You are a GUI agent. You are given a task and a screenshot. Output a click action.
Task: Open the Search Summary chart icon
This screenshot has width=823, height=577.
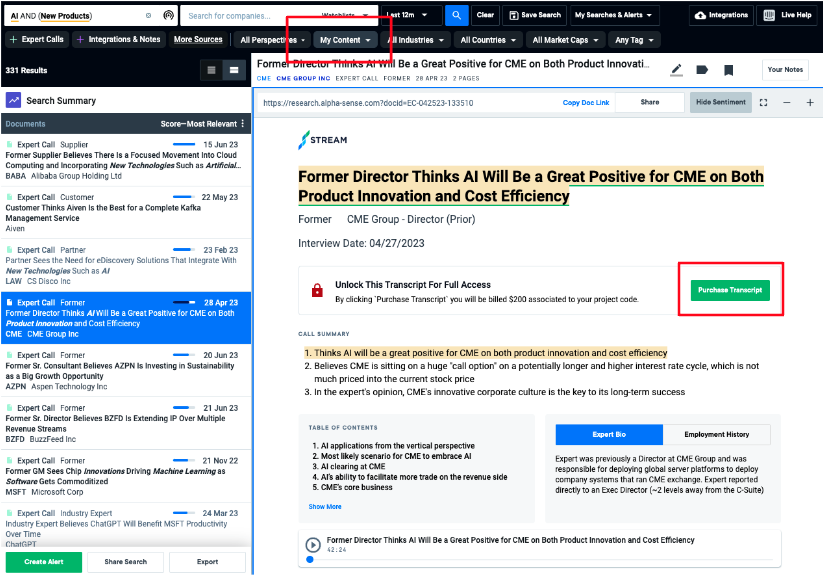[13, 100]
